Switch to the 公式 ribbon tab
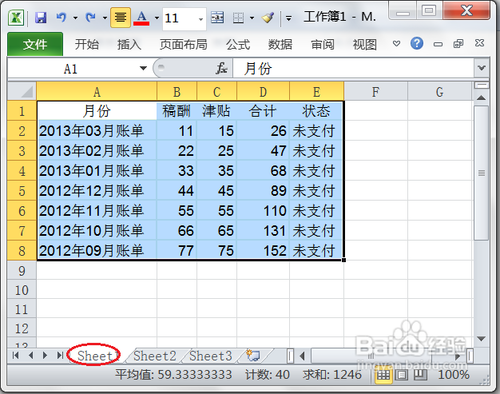The image size is (500, 394). (x=238, y=44)
